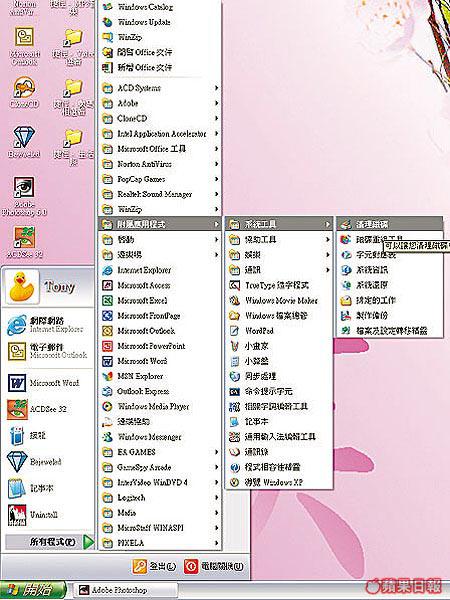Image resolution: width=450 pixels, height=600 pixels.
Task: Open Microsoft Word in pinned start list
Action: 47,383
